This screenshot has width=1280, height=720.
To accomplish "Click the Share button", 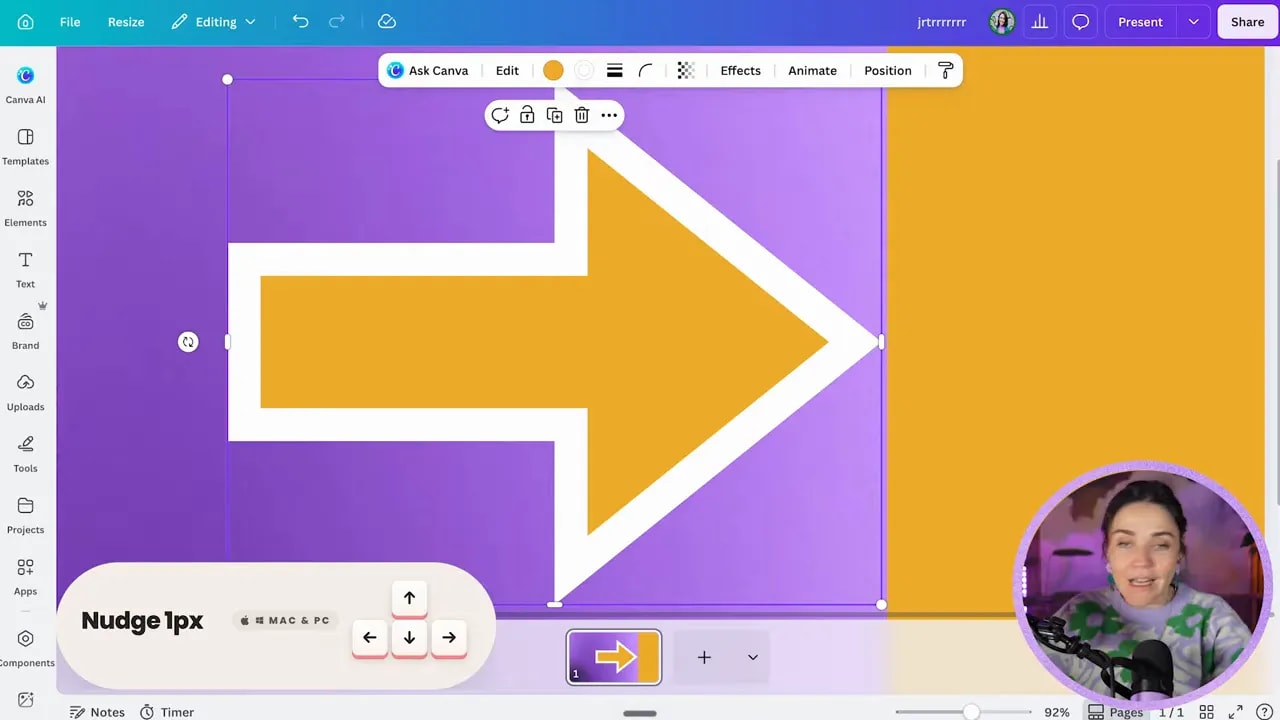I will coord(1247,22).
